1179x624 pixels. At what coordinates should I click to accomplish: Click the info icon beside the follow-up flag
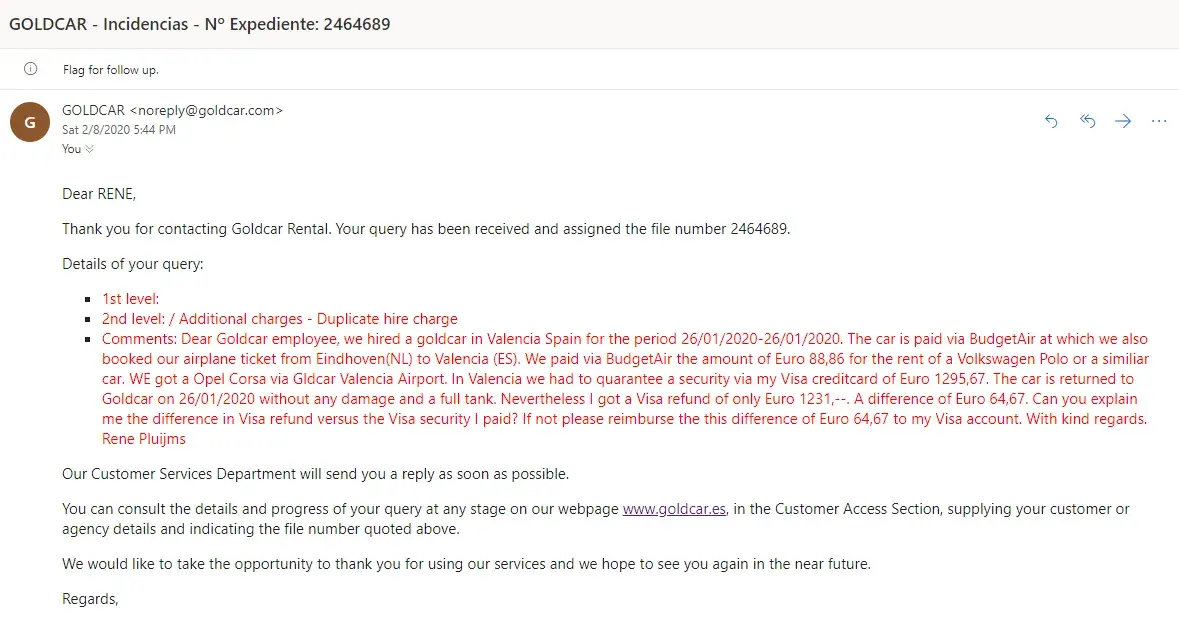coord(30,70)
